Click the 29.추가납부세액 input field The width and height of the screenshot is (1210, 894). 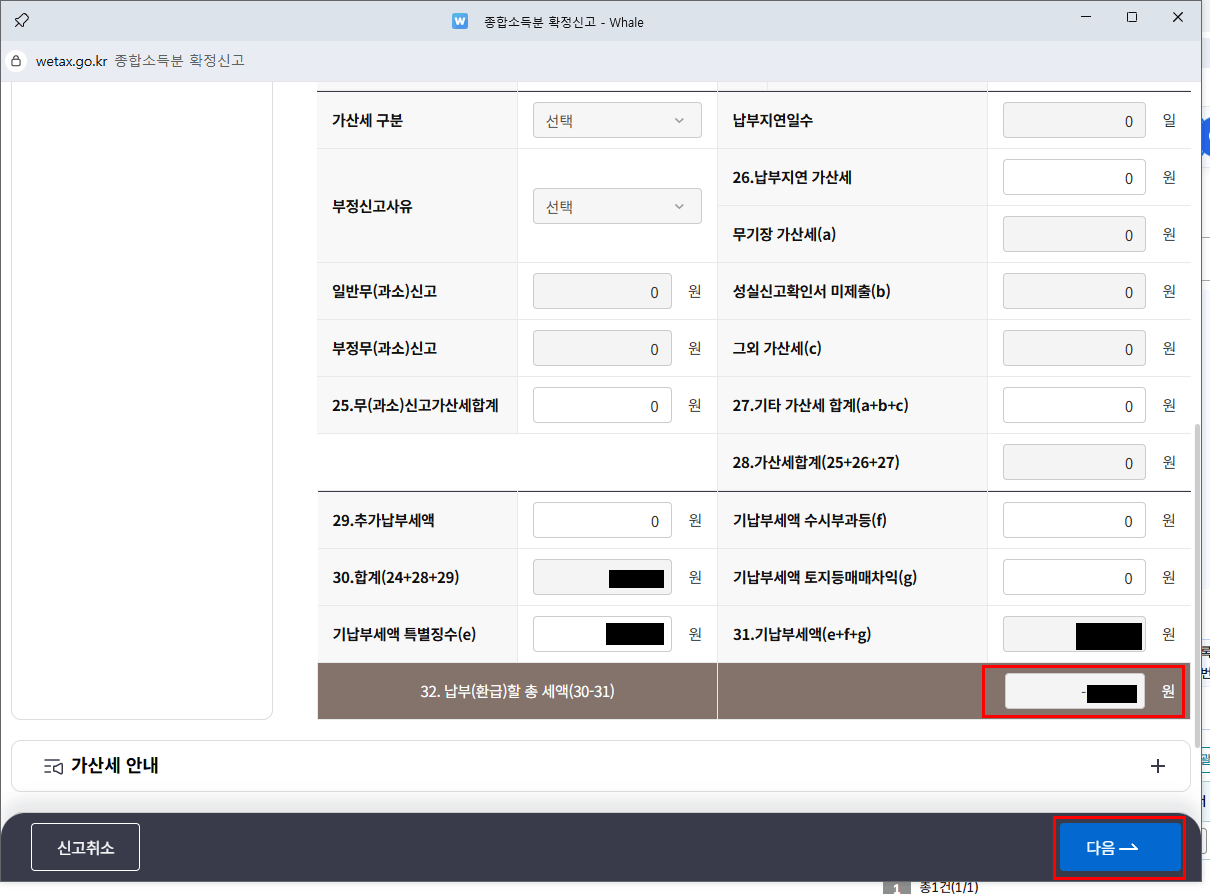tap(602, 521)
